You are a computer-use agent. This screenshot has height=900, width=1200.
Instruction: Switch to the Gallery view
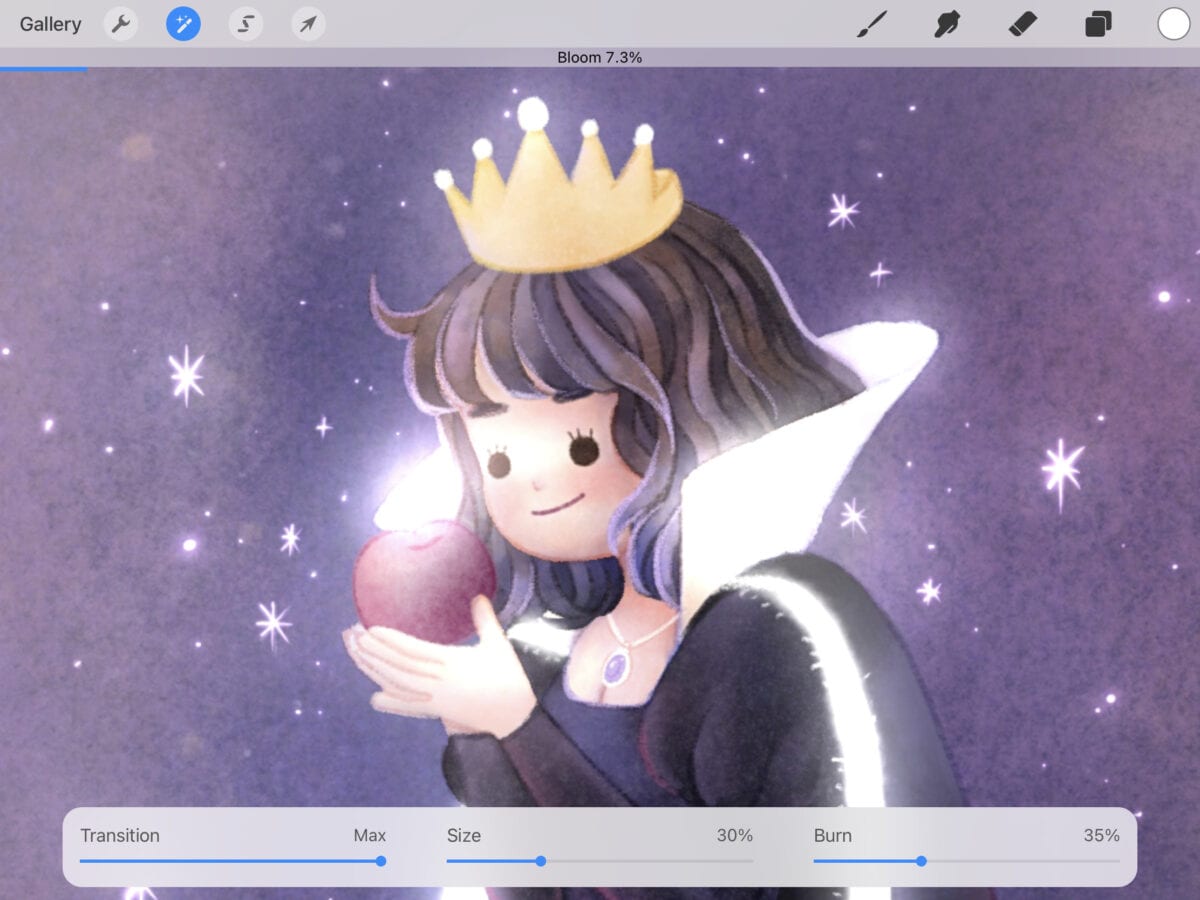50,23
